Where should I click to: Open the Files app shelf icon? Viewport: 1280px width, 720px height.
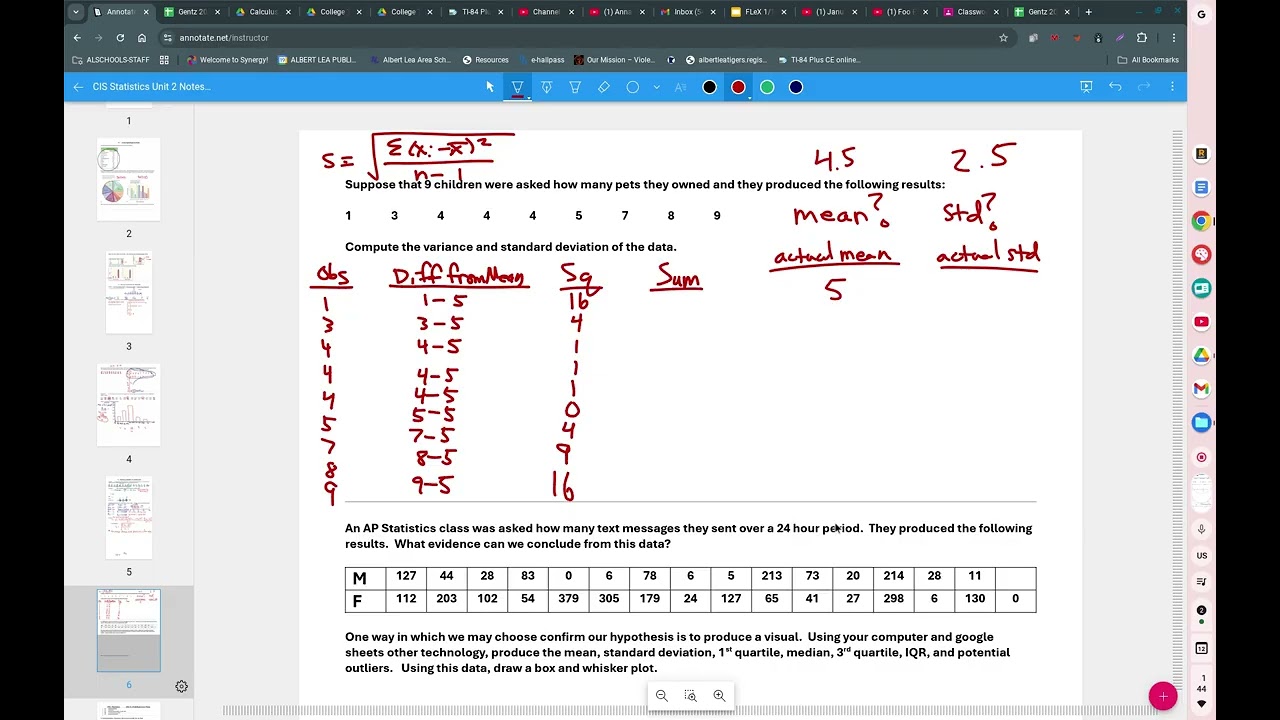pos(1202,423)
